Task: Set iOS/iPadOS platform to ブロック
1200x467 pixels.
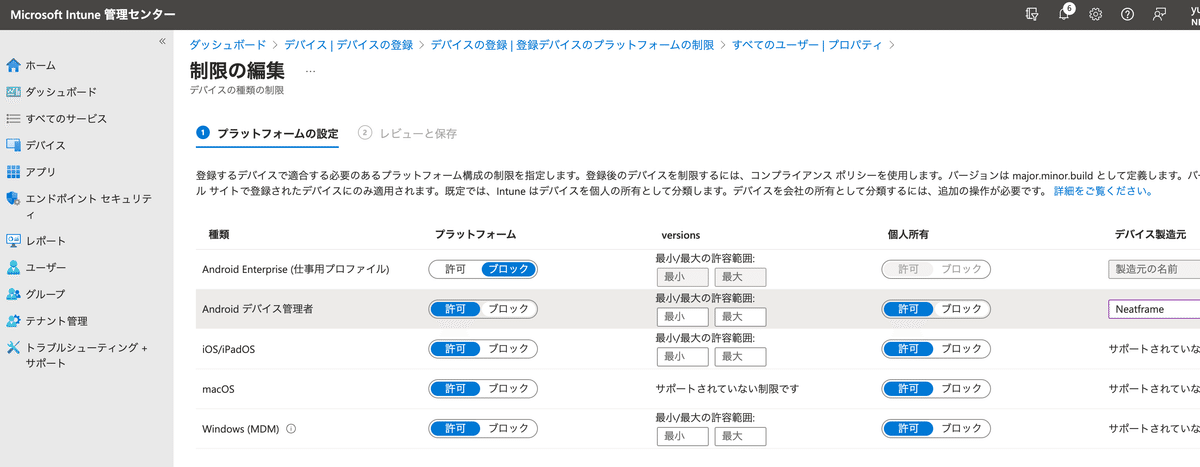Action: point(508,349)
